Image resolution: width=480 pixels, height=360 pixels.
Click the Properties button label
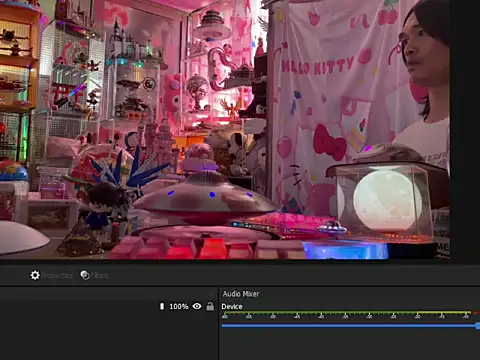click(57, 276)
